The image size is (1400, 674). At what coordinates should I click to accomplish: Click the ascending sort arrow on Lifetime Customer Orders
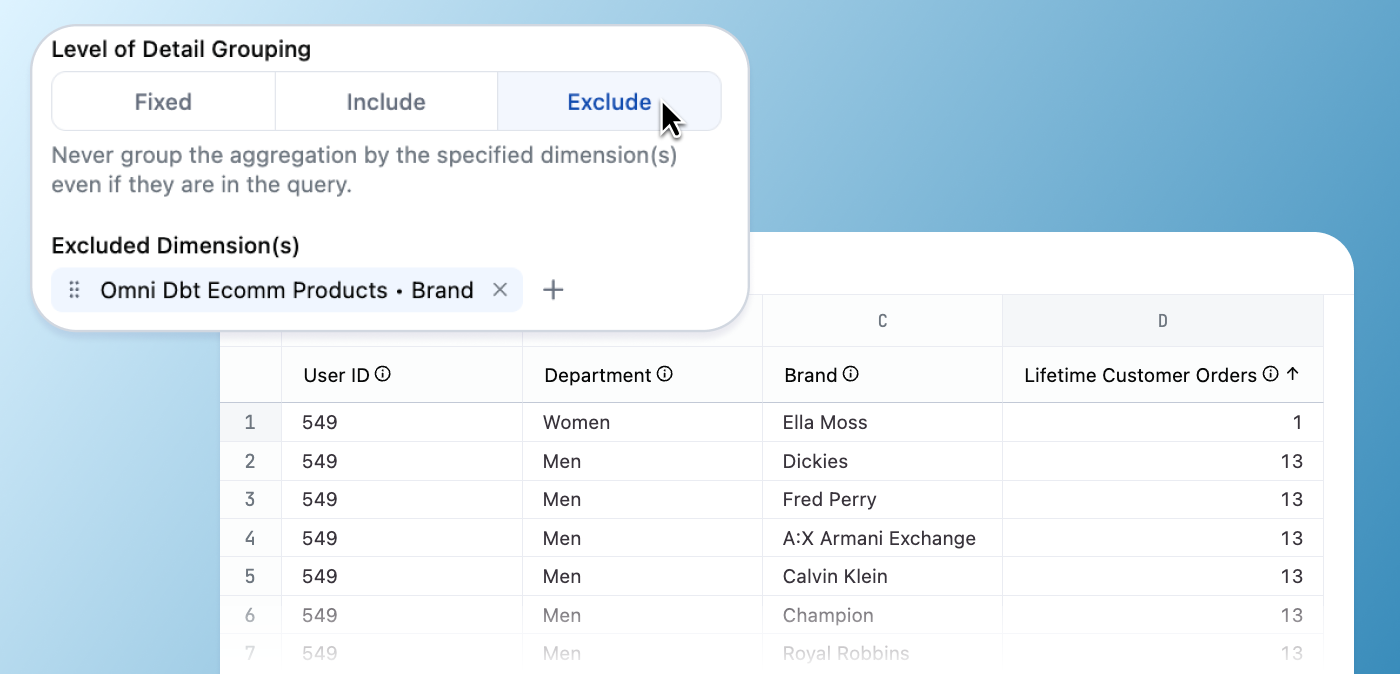1292,374
